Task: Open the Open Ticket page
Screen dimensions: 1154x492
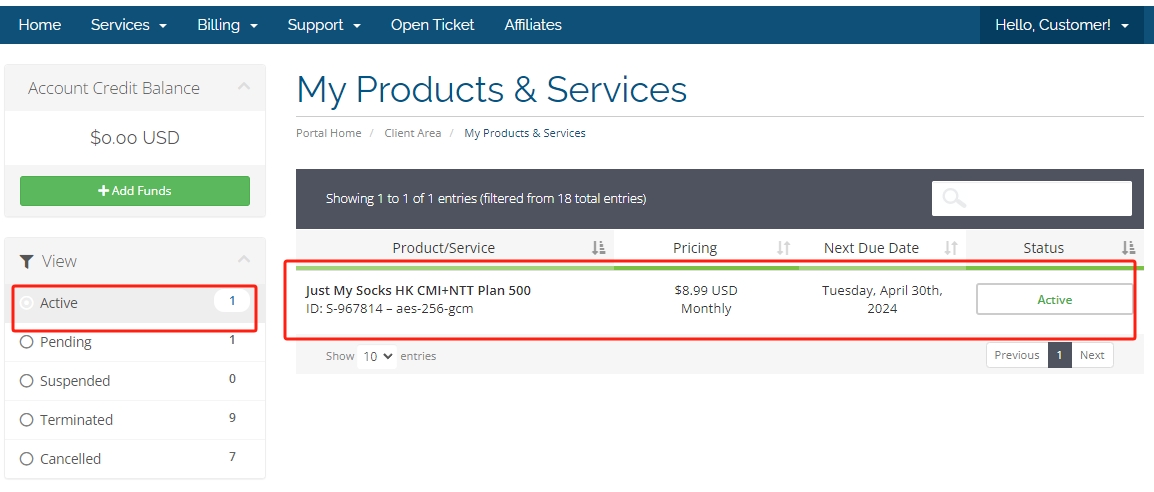Action: click(x=433, y=25)
